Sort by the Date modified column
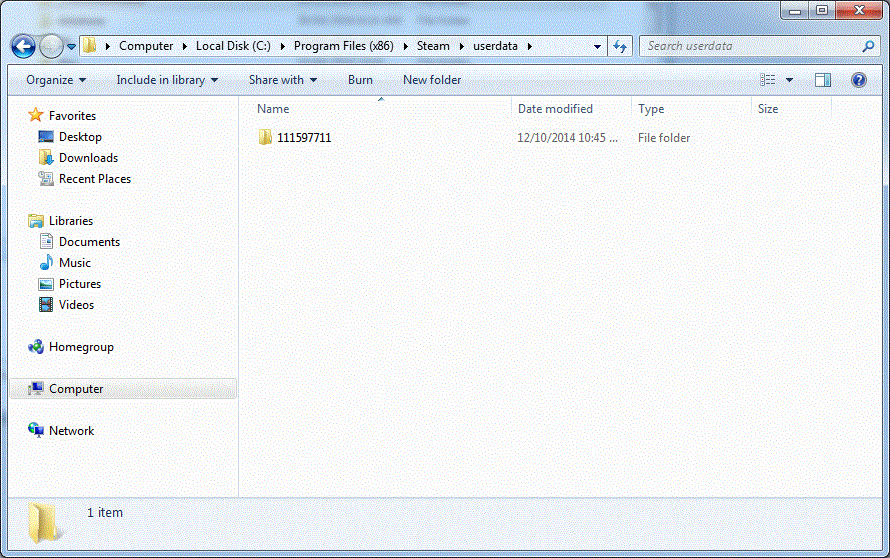 pyautogui.click(x=555, y=109)
